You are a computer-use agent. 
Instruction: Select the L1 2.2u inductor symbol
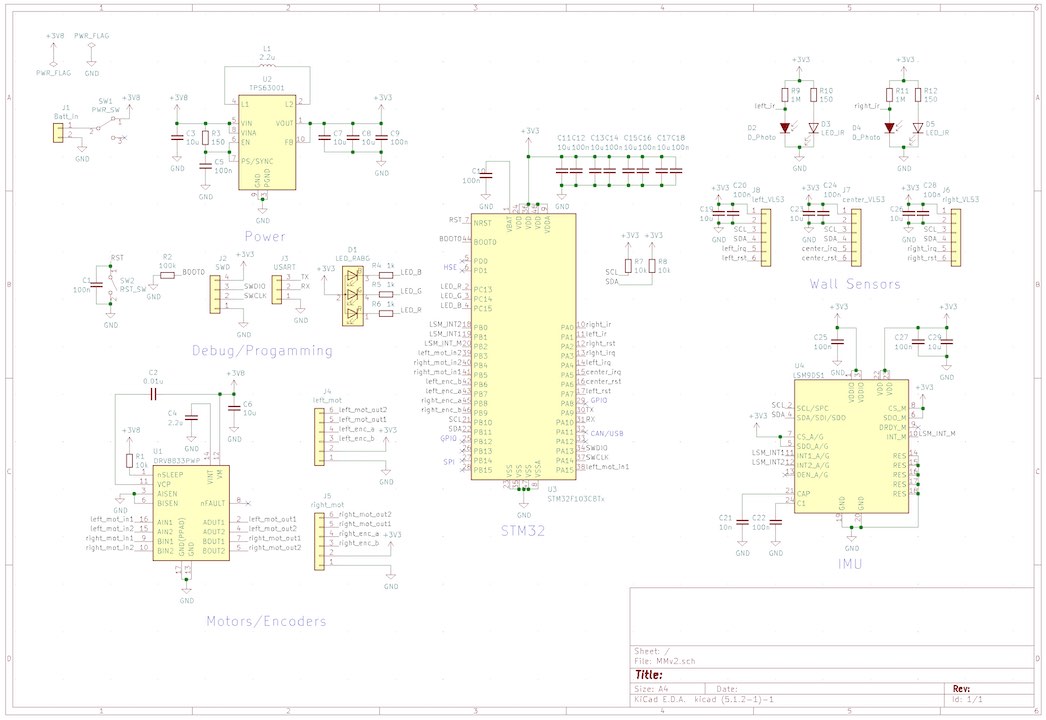[266, 66]
